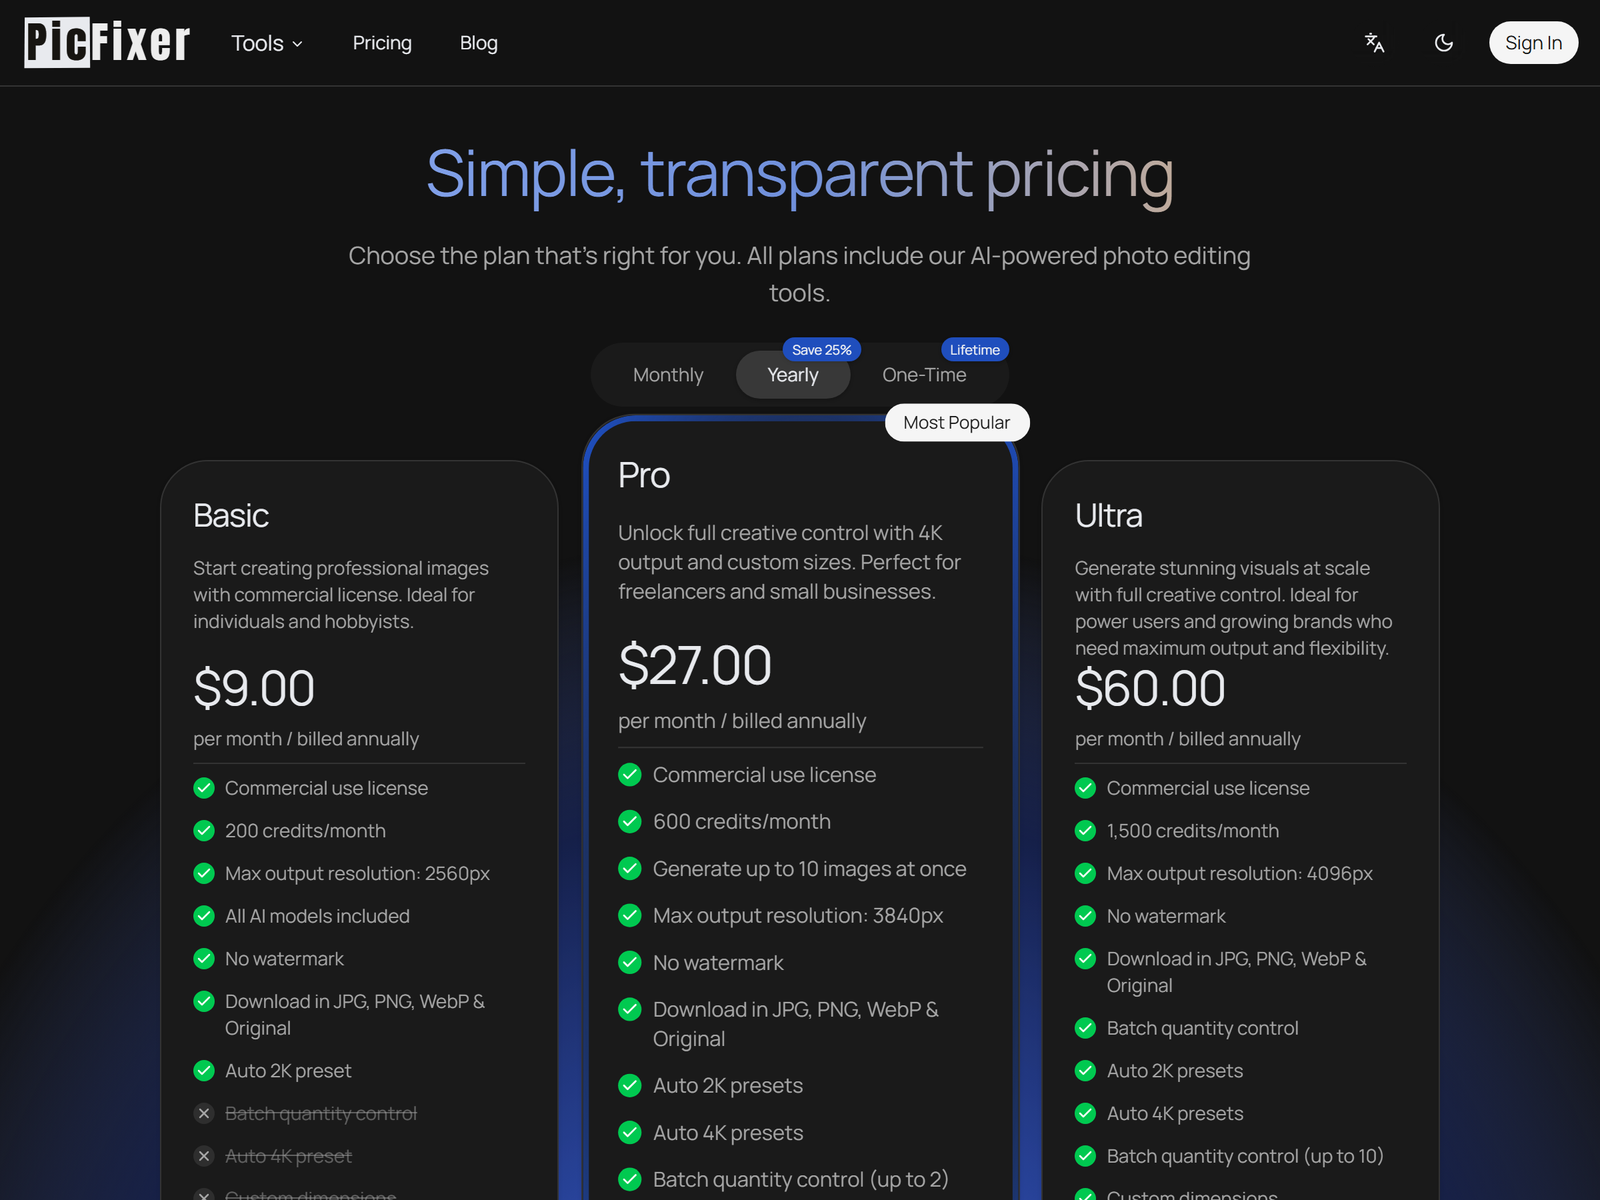Click check icon beside 200 credits/month
Image resolution: width=1600 pixels, height=1200 pixels.
click(x=204, y=831)
